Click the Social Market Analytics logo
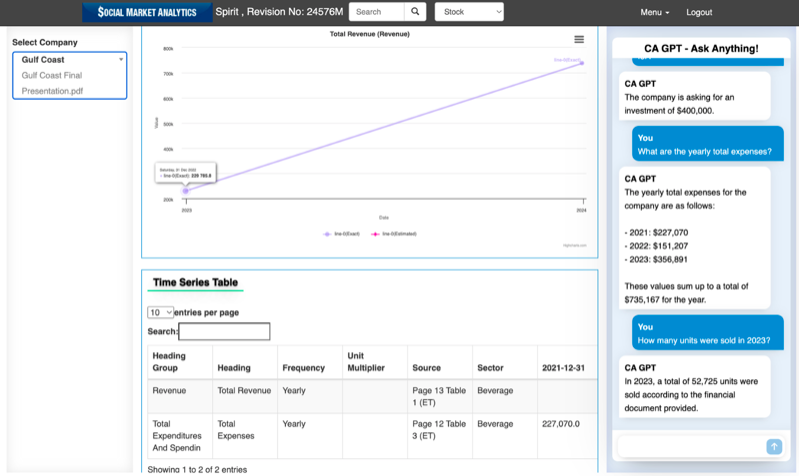Image resolution: width=799 pixels, height=476 pixels. click(147, 12)
